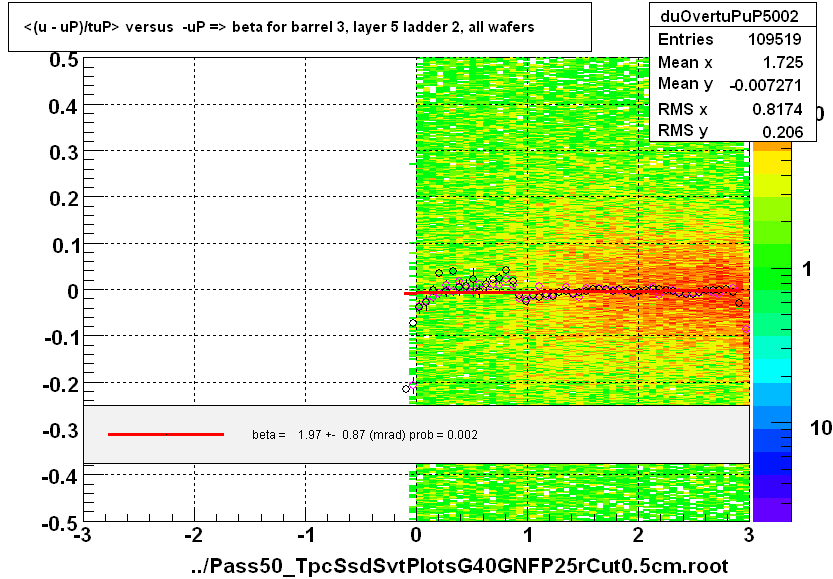Click the Entries value 109519
This screenshot has width=833, height=579.
coord(775,39)
